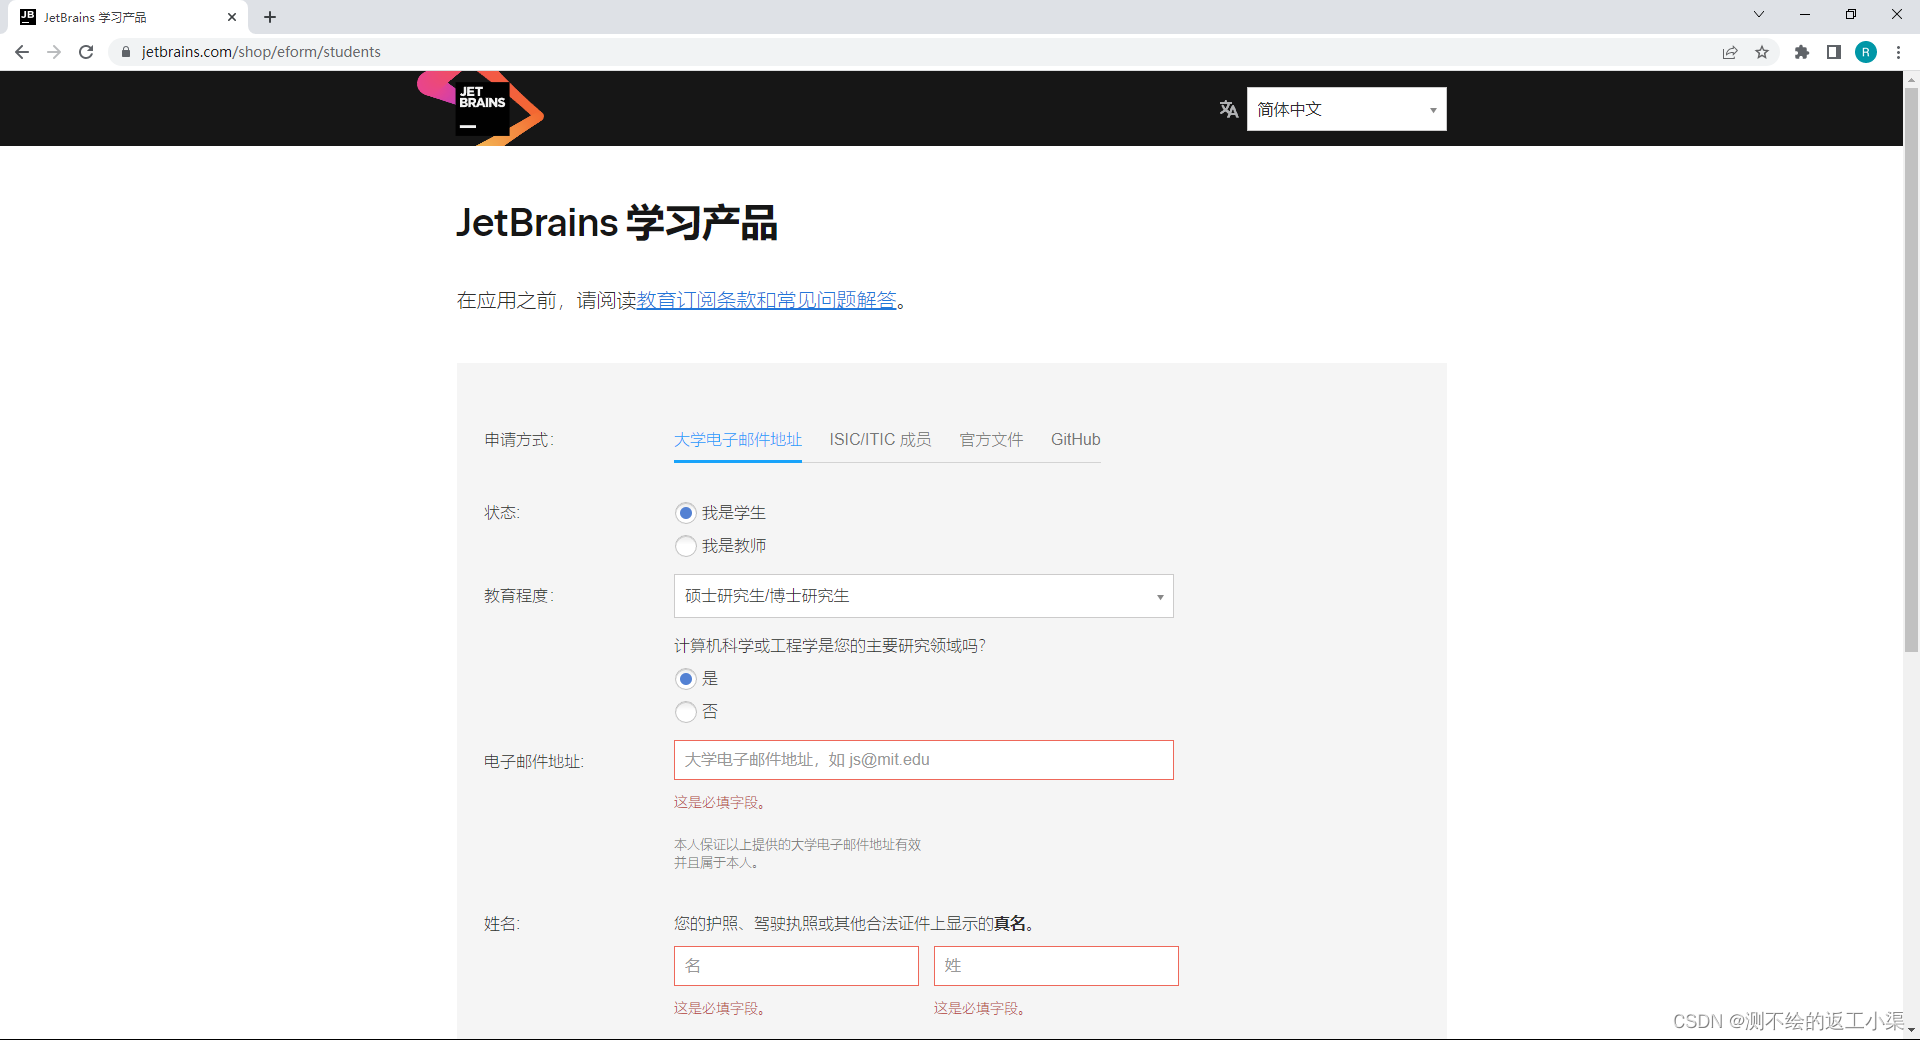Click scrollbar down arrow

pyautogui.click(x=1911, y=1029)
